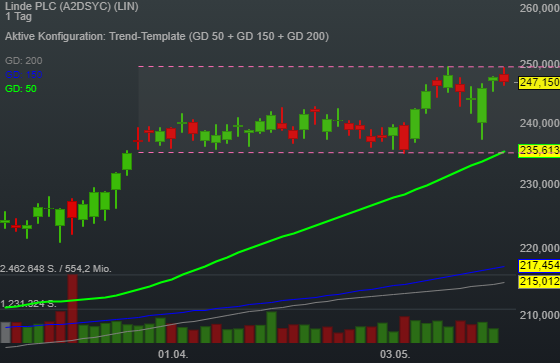Viewport: 560px width, 363px height.
Task: Click the green-bordered 235,613 price tag
Action: tap(539, 150)
